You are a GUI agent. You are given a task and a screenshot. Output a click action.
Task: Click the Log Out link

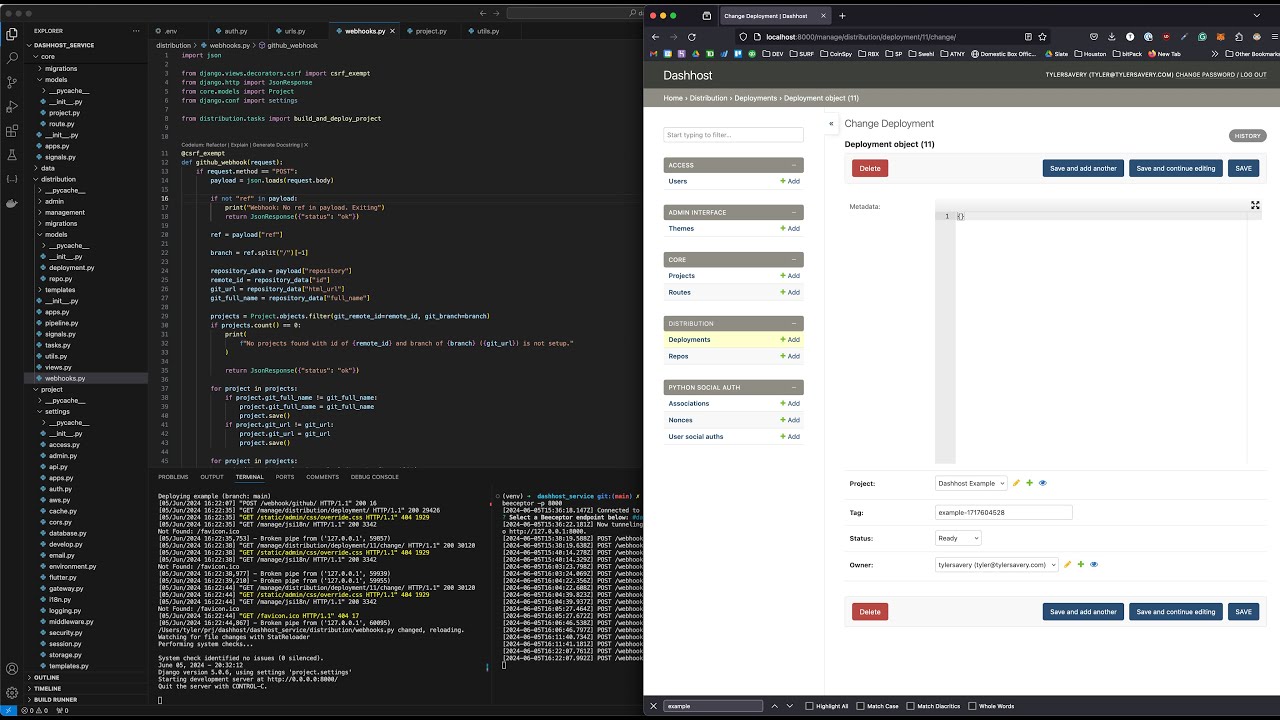coord(1253,75)
